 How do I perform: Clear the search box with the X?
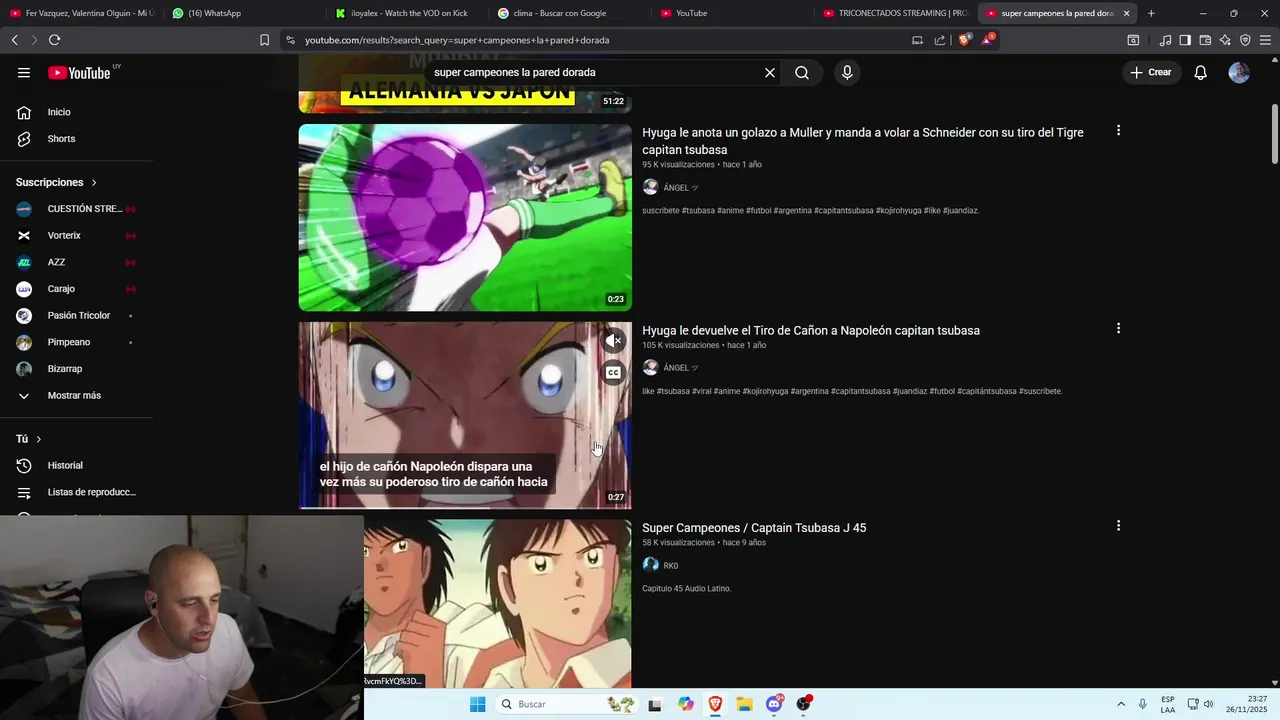pyautogui.click(x=770, y=72)
